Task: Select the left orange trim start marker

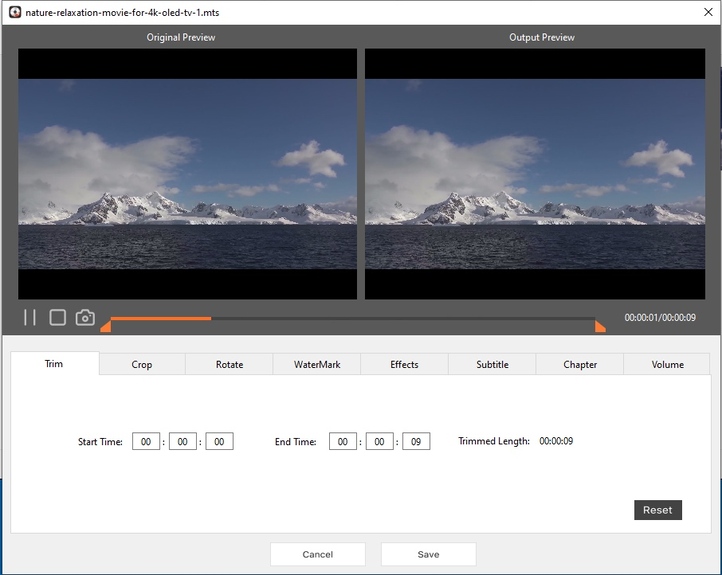Action: [106, 326]
